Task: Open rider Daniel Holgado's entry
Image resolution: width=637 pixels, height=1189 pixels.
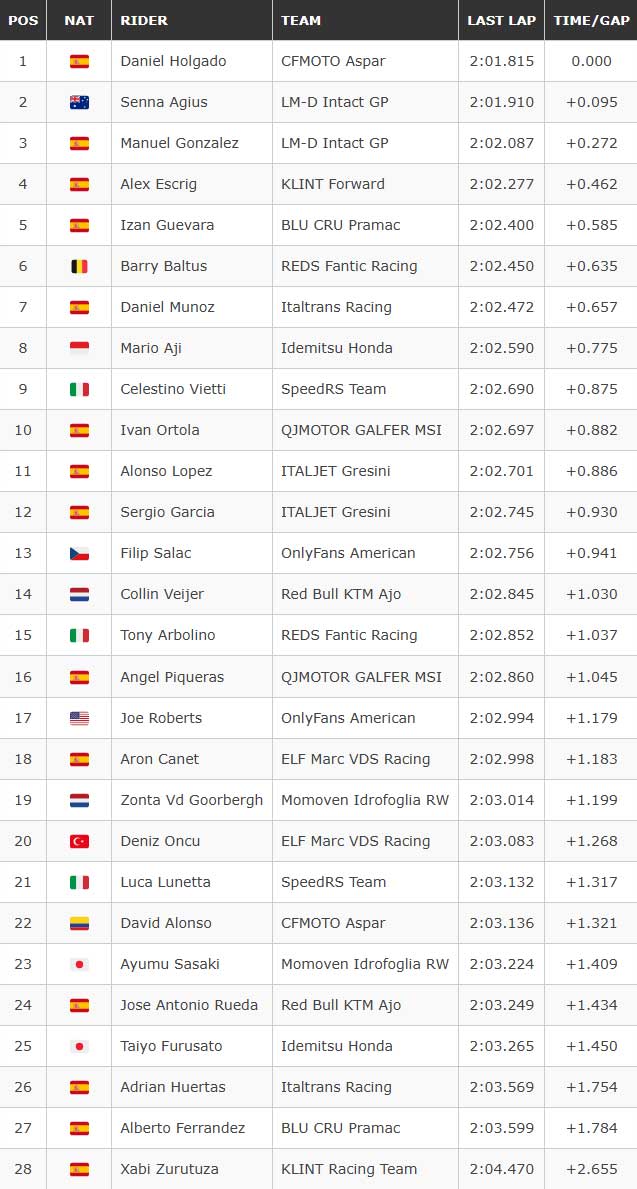Action: [x=173, y=61]
